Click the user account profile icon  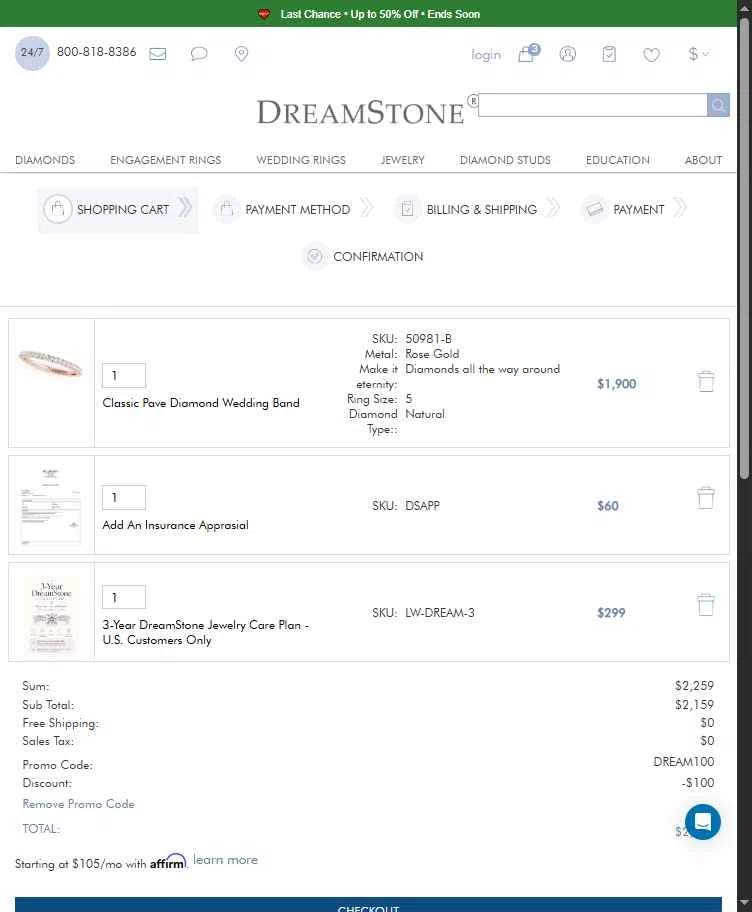click(x=568, y=54)
